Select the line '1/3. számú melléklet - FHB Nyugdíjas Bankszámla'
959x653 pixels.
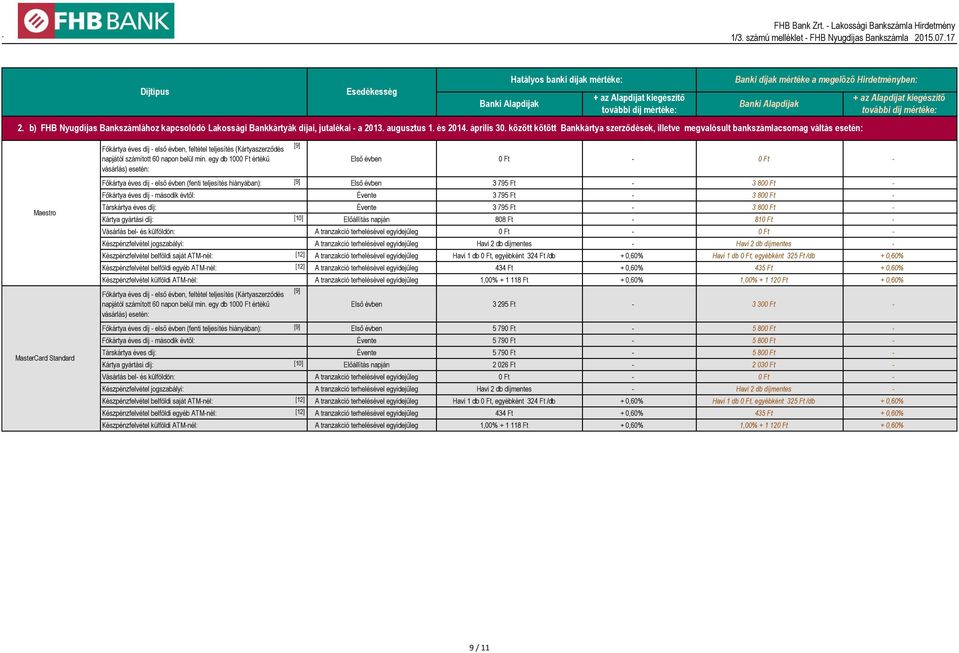820,38
